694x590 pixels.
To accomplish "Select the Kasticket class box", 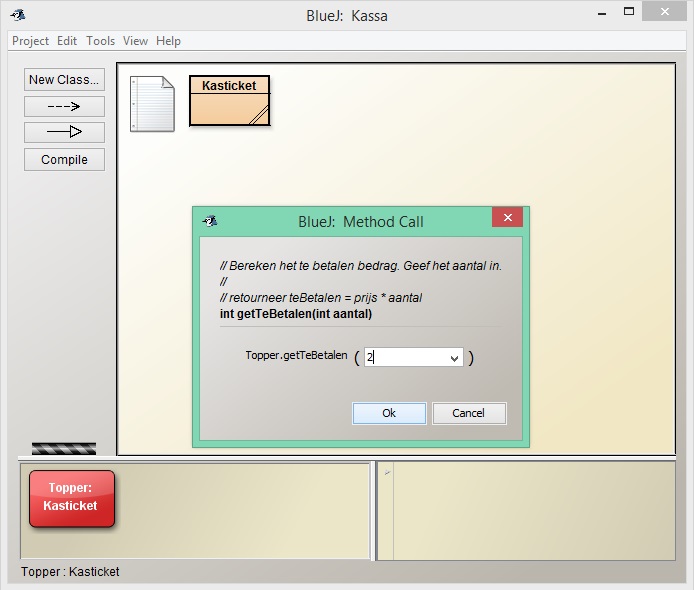I will (229, 100).
